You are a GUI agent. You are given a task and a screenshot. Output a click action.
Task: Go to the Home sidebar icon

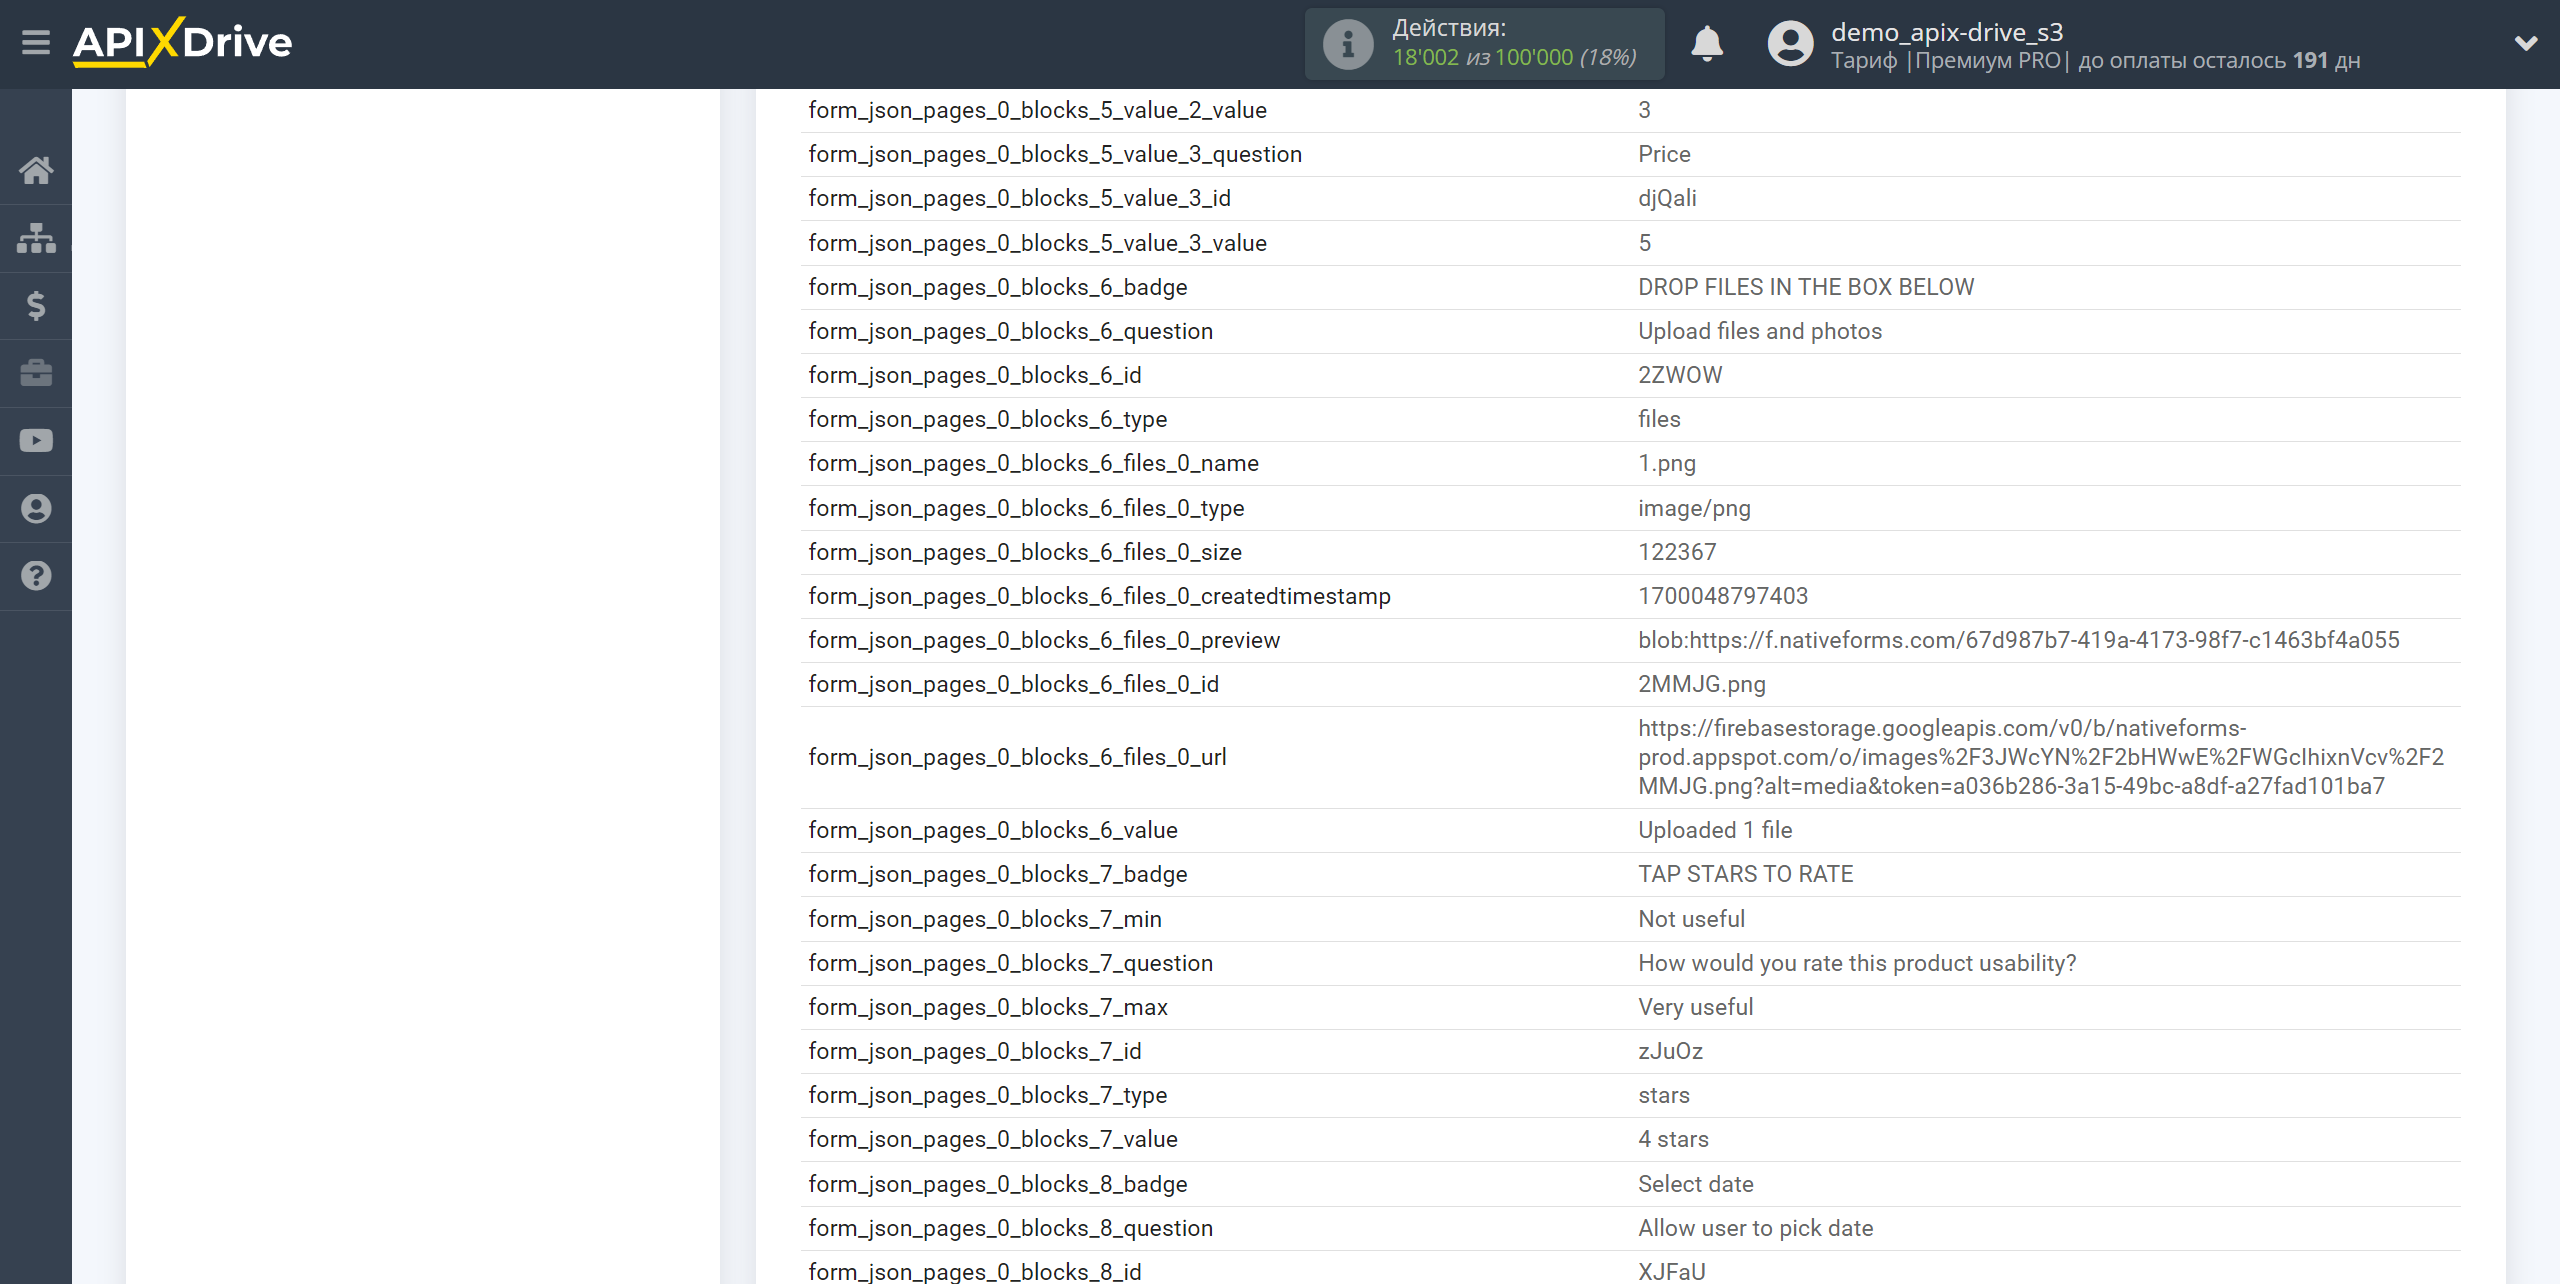36,170
